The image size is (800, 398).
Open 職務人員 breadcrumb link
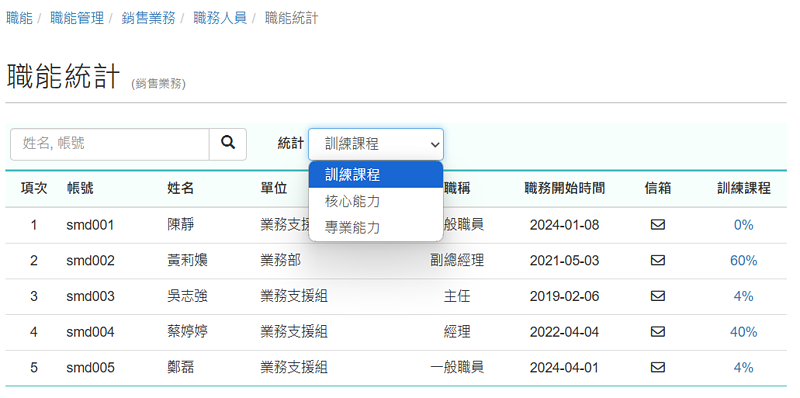point(220,18)
